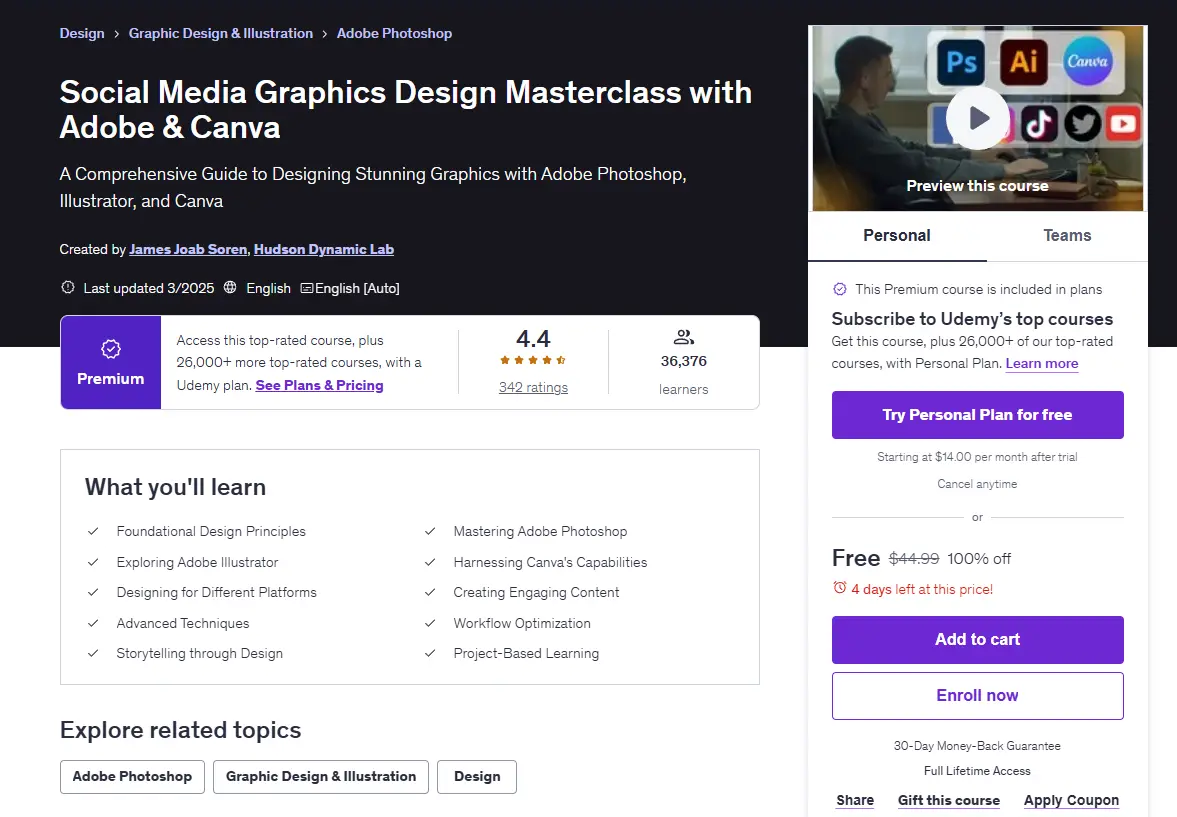Click the Full Lifetime Access text
Image resolution: width=1177 pixels, height=817 pixels.
coord(977,771)
